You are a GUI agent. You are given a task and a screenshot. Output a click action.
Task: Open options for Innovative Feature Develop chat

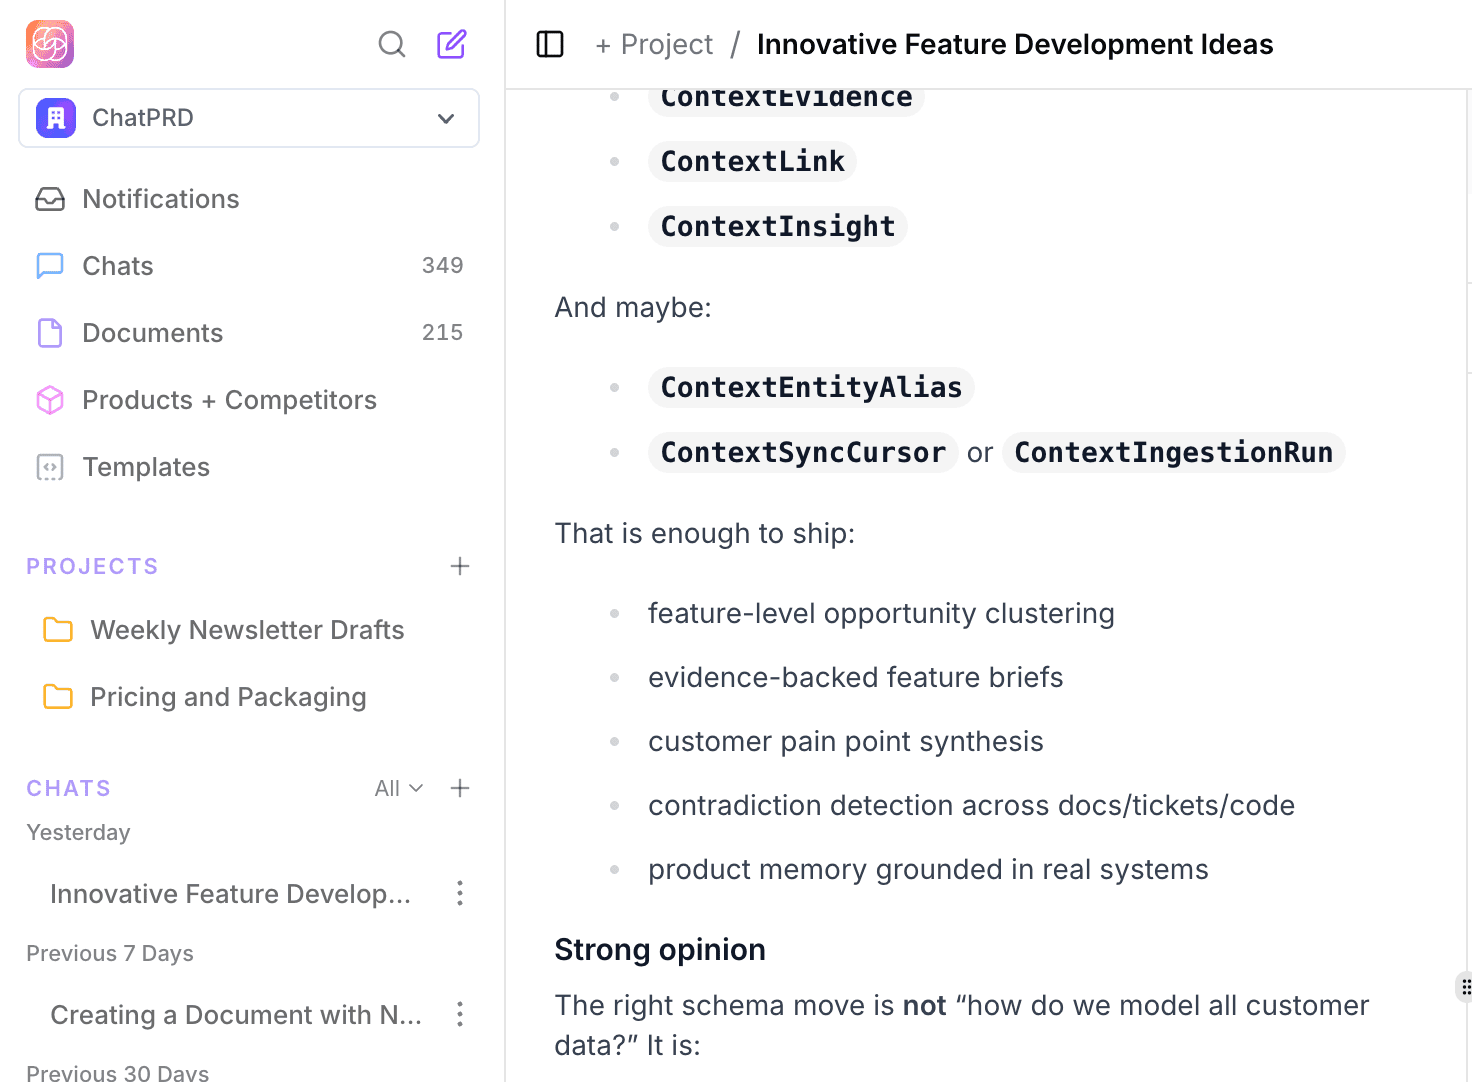pos(460,893)
